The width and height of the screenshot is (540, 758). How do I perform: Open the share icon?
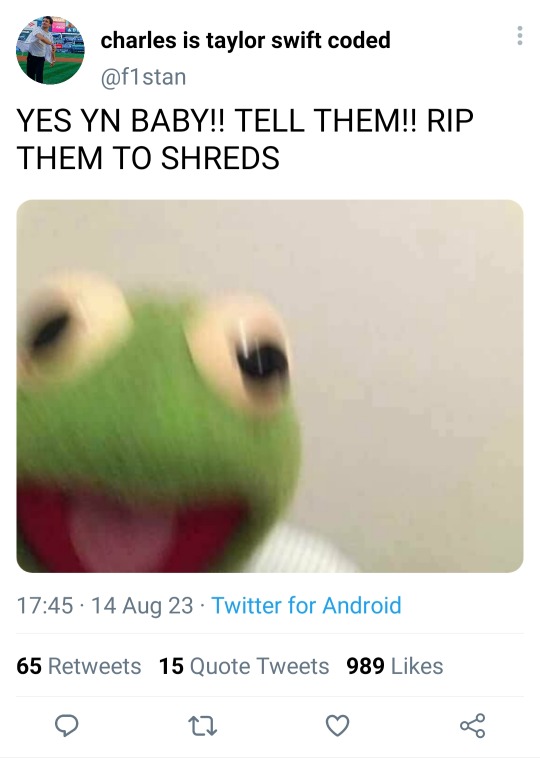(x=472, y=725)
